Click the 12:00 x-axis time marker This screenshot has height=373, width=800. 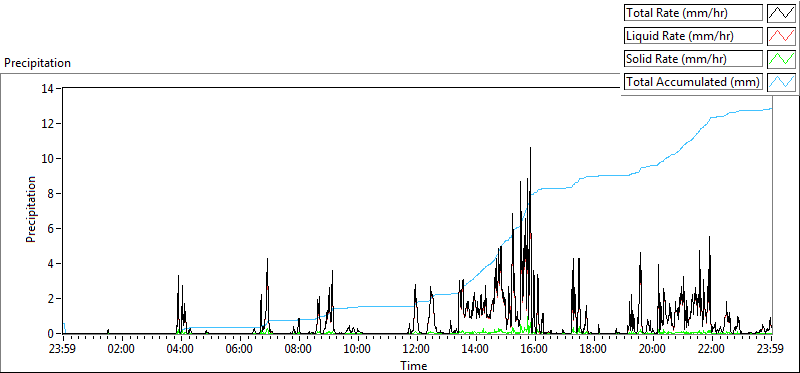[x=417, y=350]
